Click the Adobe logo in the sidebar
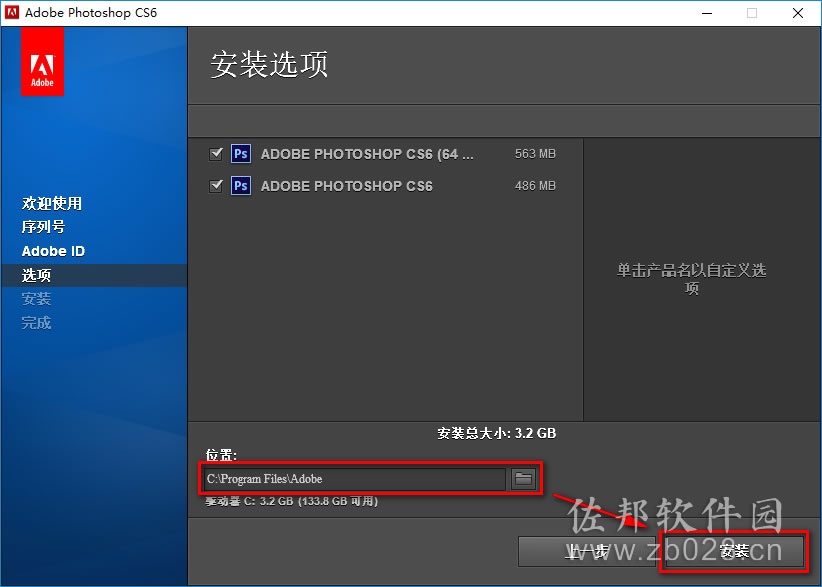Image resolution: width=822 pixels, height=587 pixels. [42, 62]
